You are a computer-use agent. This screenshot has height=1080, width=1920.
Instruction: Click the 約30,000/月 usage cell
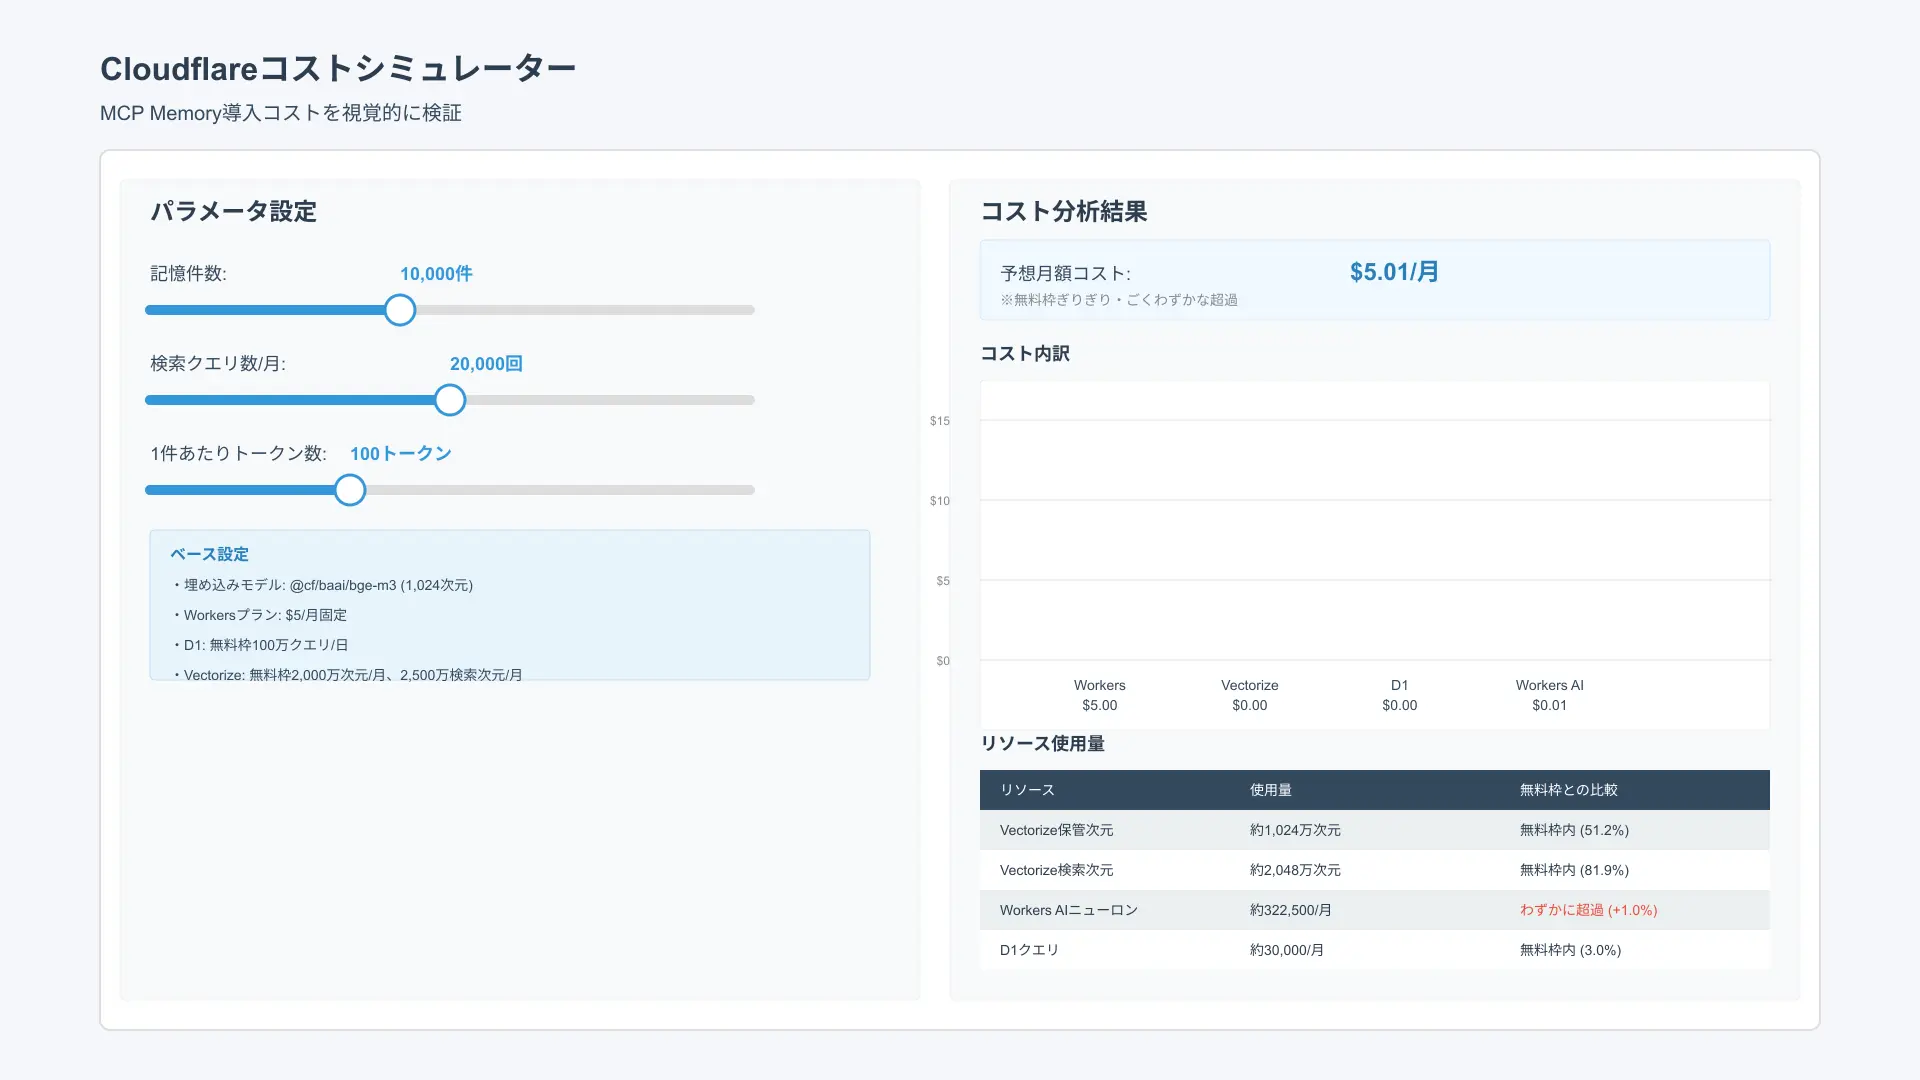point(1286,950)
